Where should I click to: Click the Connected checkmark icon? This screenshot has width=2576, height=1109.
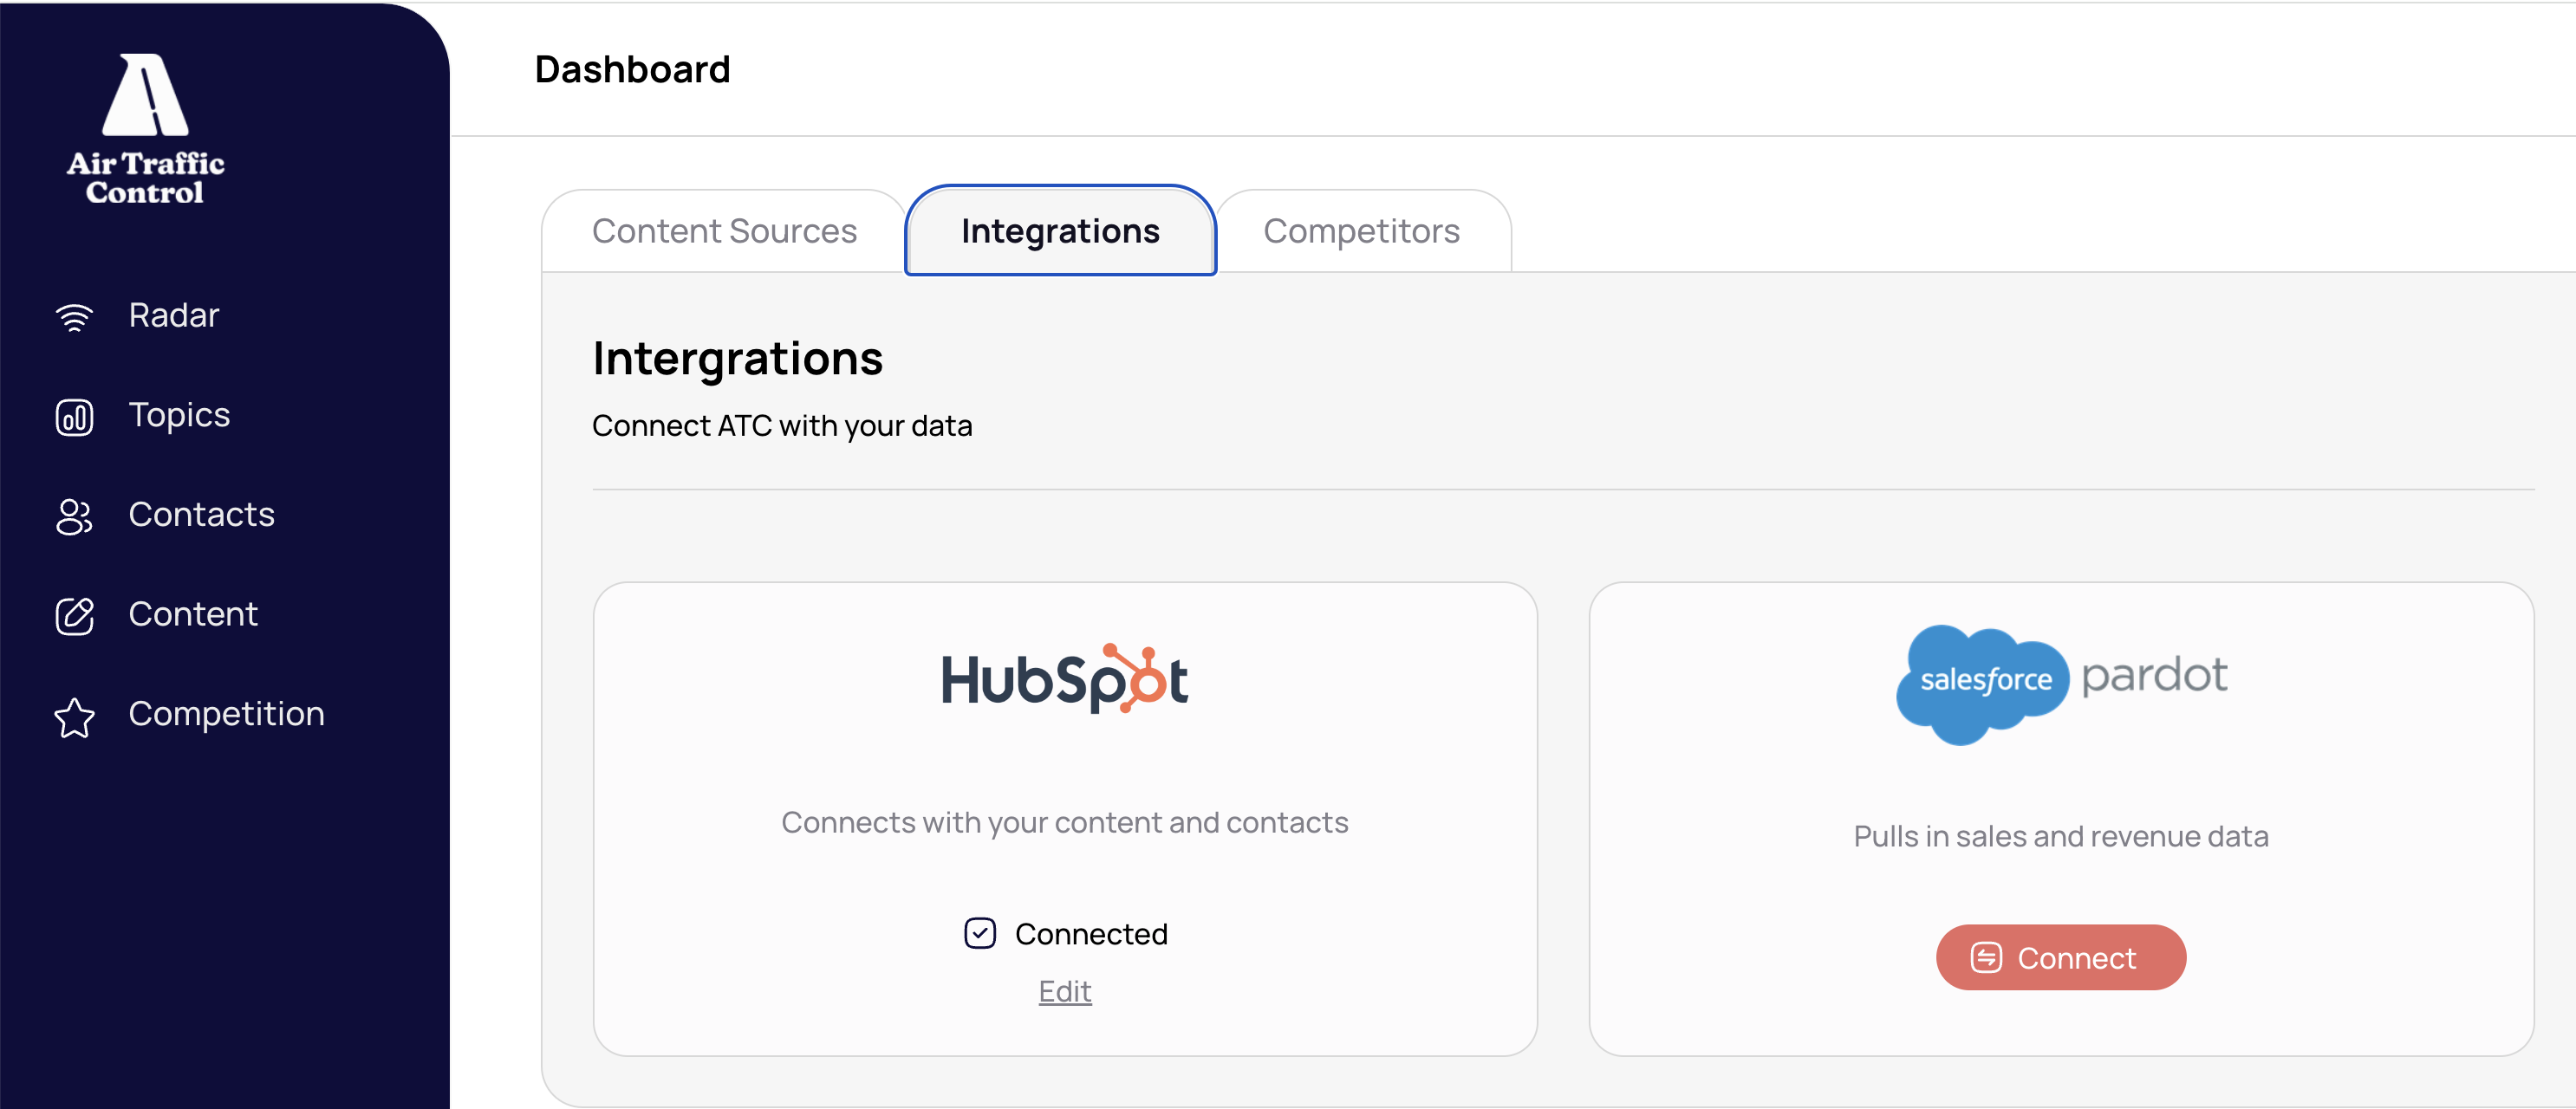tap(979, 933)
